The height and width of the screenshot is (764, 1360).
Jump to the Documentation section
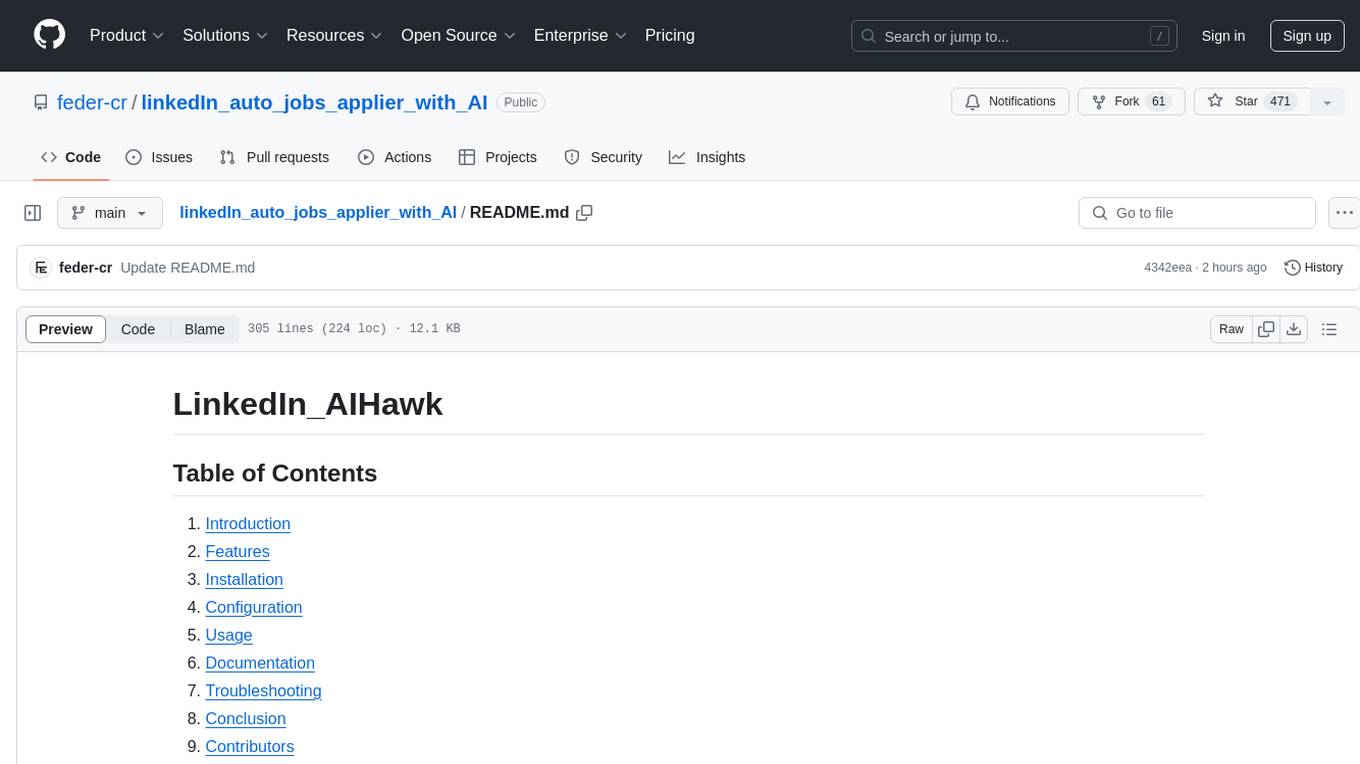(260, 663)
